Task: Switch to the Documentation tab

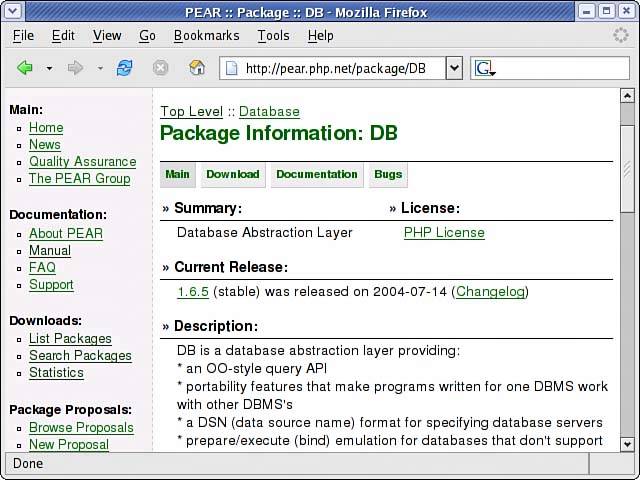Action: (316, 174)
